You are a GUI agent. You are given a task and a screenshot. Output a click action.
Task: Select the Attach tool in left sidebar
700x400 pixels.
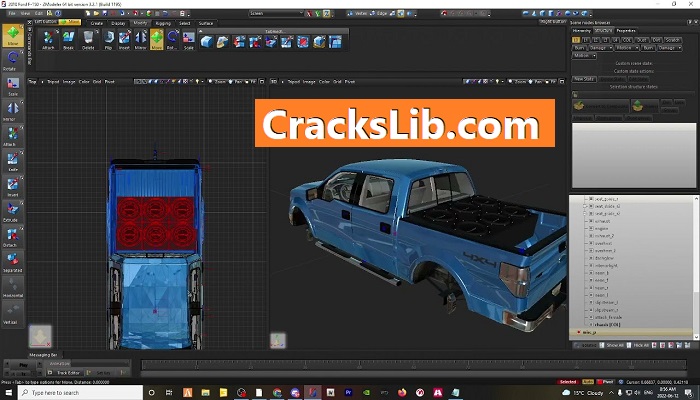(x=12, y=136)
